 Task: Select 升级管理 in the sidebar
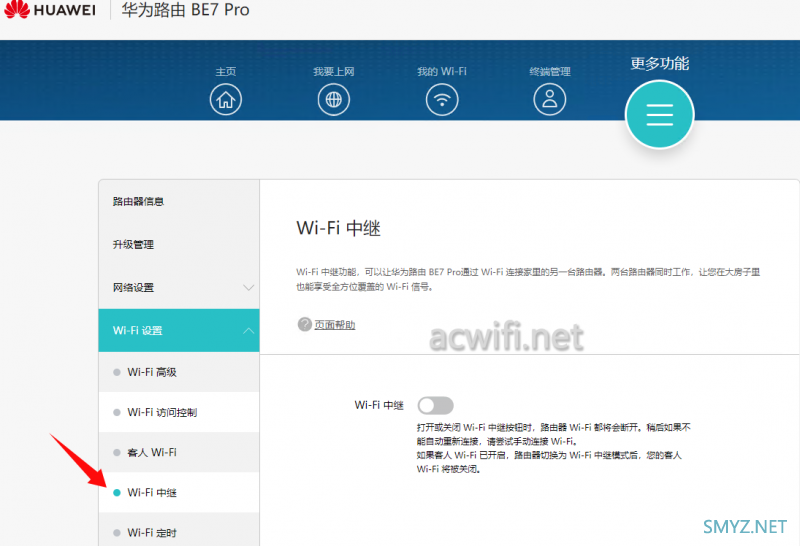[179, 244]
